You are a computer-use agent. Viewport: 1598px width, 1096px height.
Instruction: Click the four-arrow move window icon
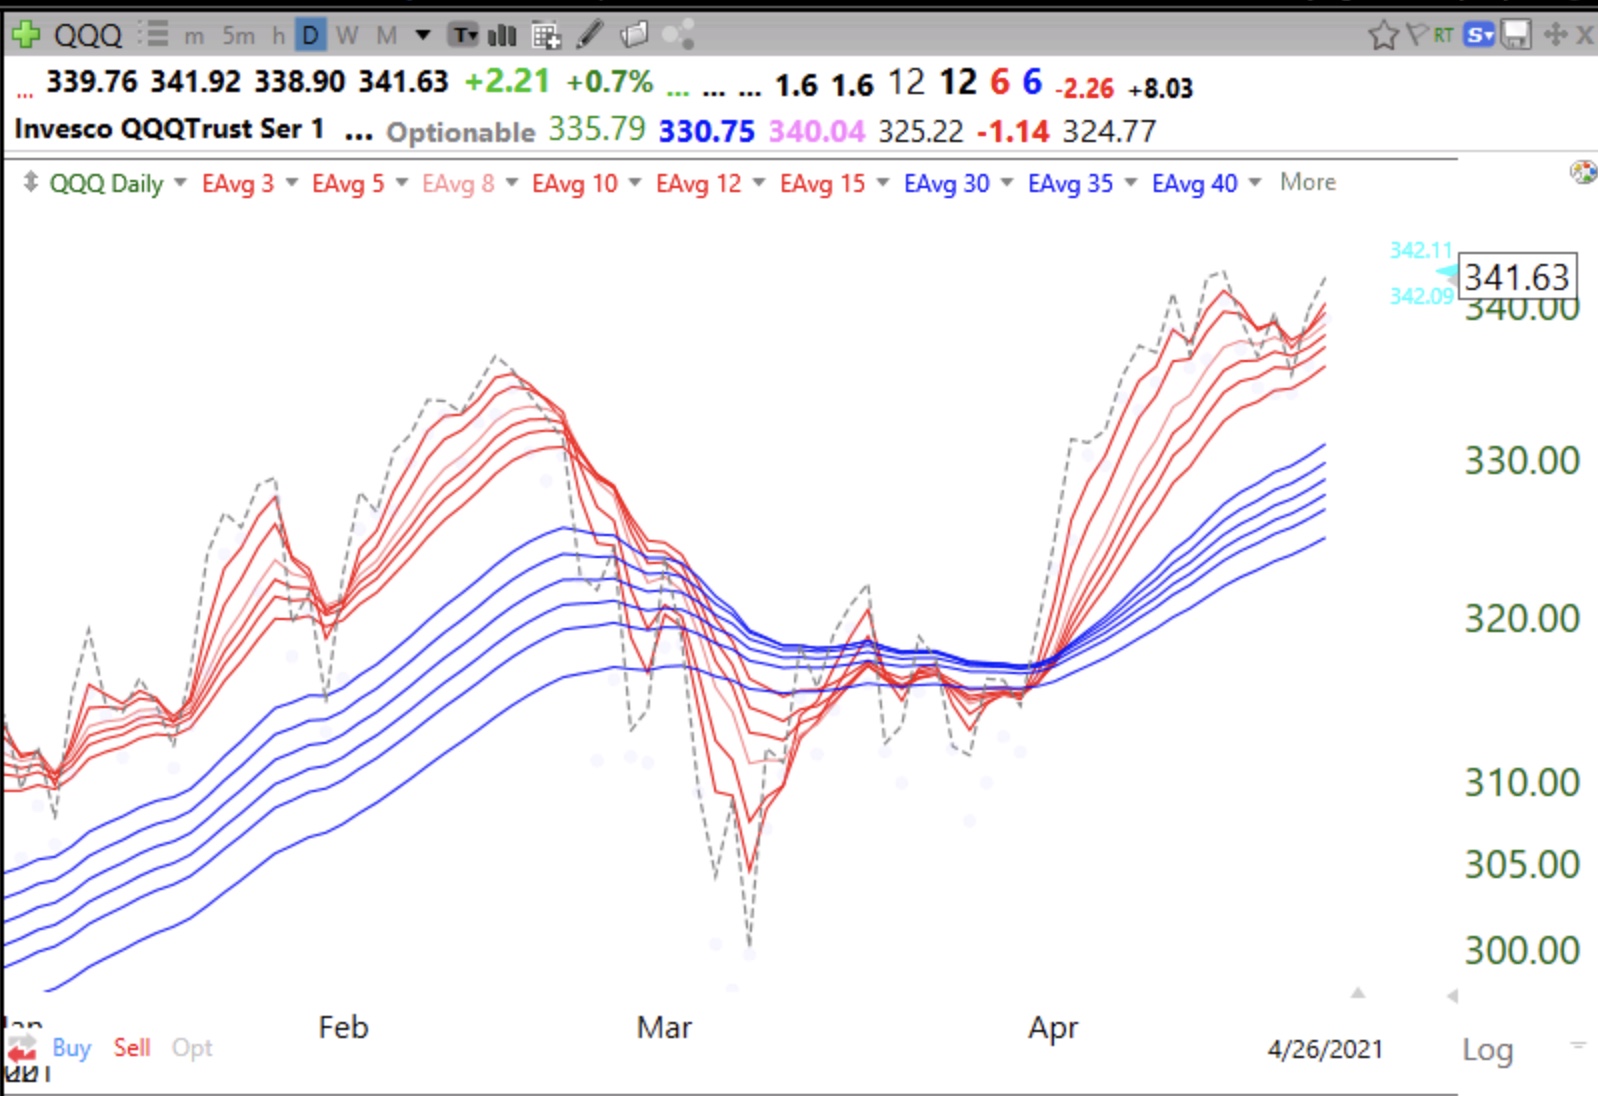click(1555, 35)
